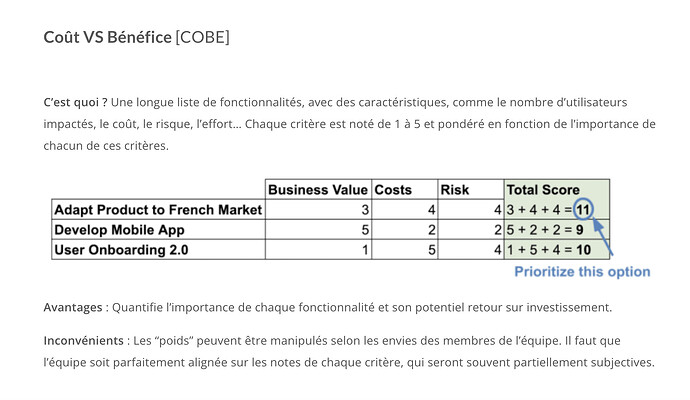
Task: Click the circled total score 11
Action: 585,210
